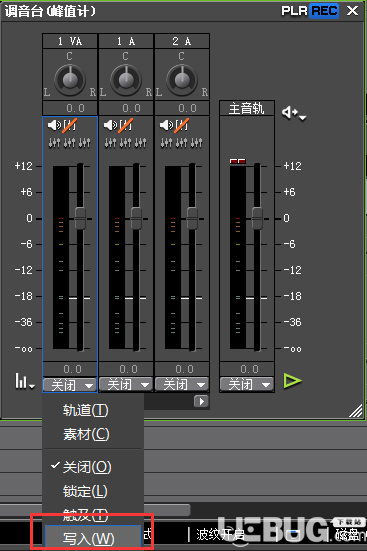Screen dimensions: 367x551
Task: Click the volume value field under master track
Action: pyautogui.click(x=247, y=369)
